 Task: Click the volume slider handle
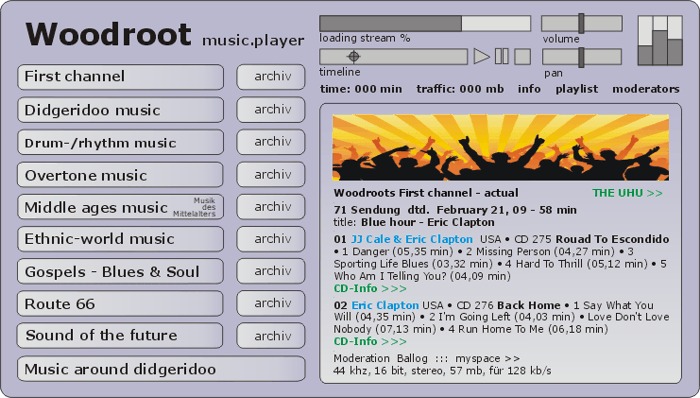point(581,23)
